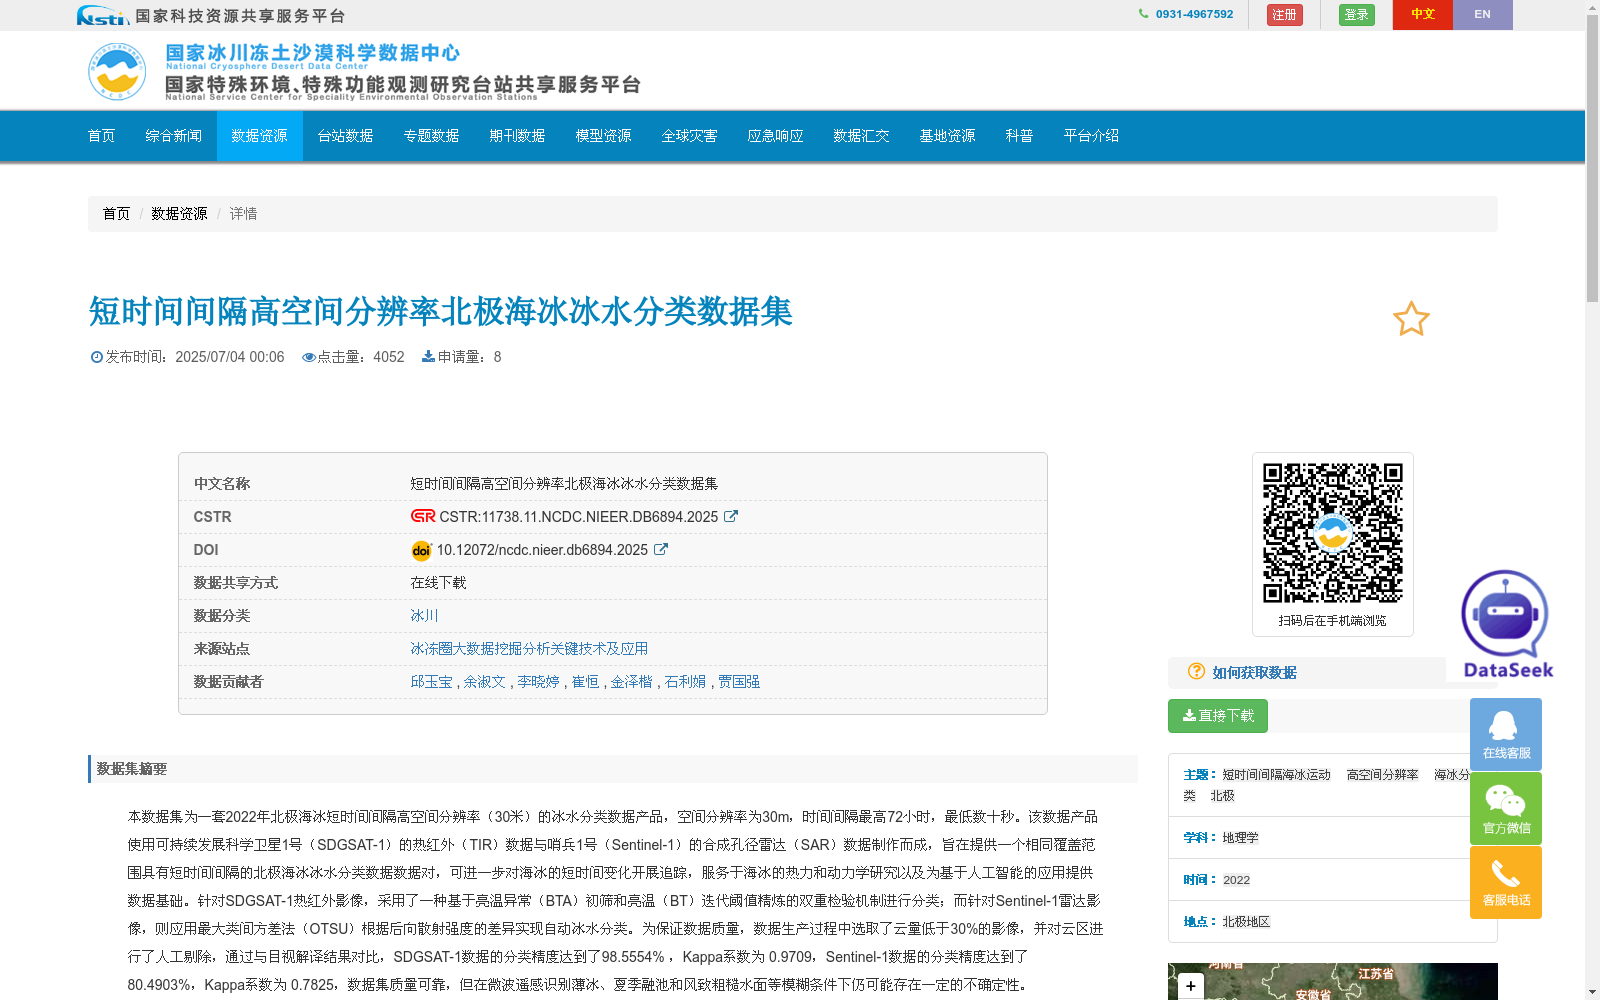The height and width of the screenshot is (1000, 1600).
Task: Click the 注册 register button
Action: [1285, 15]
